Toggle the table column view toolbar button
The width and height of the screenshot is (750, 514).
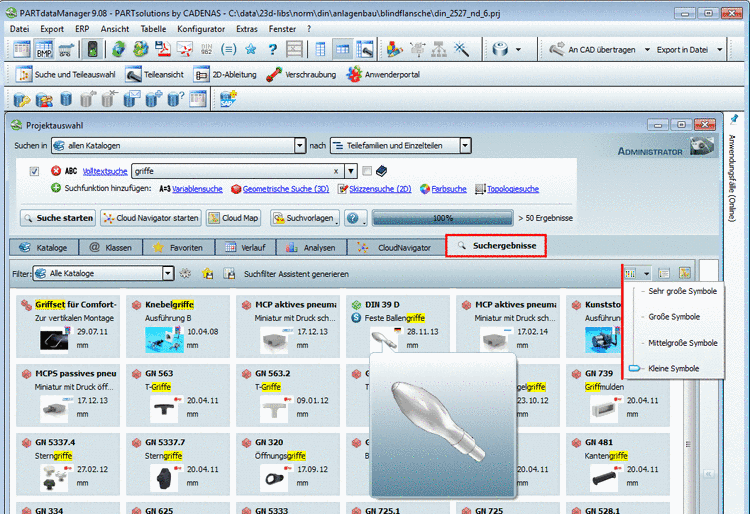320,49
